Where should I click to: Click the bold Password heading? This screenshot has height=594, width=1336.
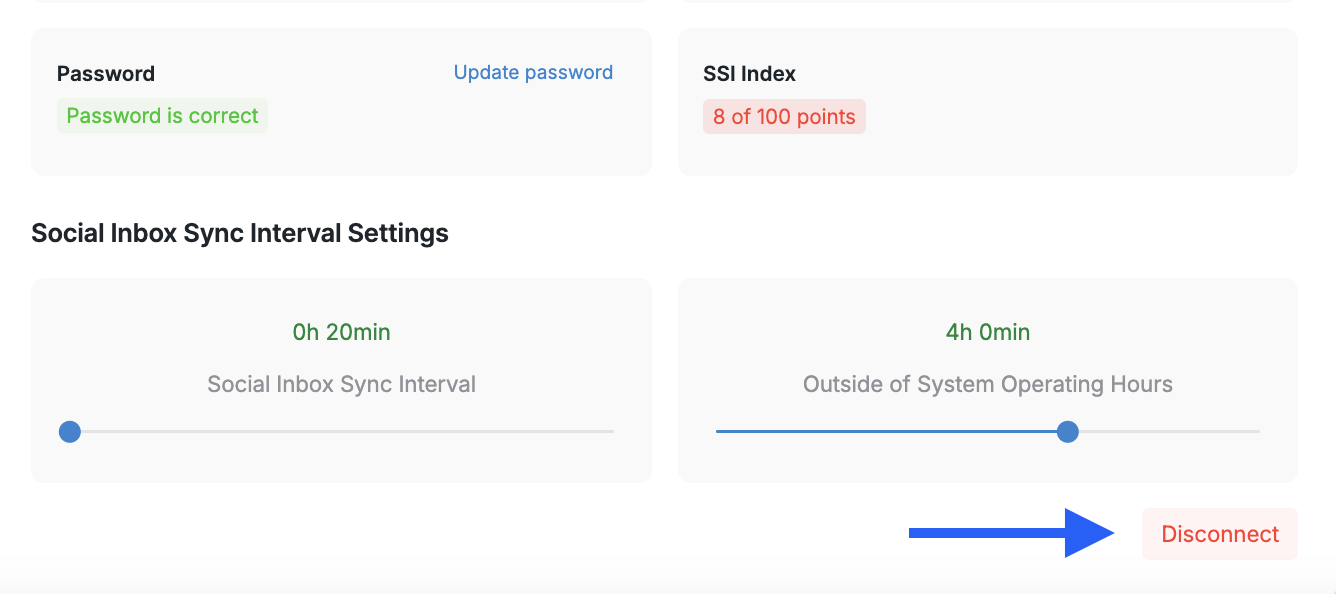tap(106, 74)
